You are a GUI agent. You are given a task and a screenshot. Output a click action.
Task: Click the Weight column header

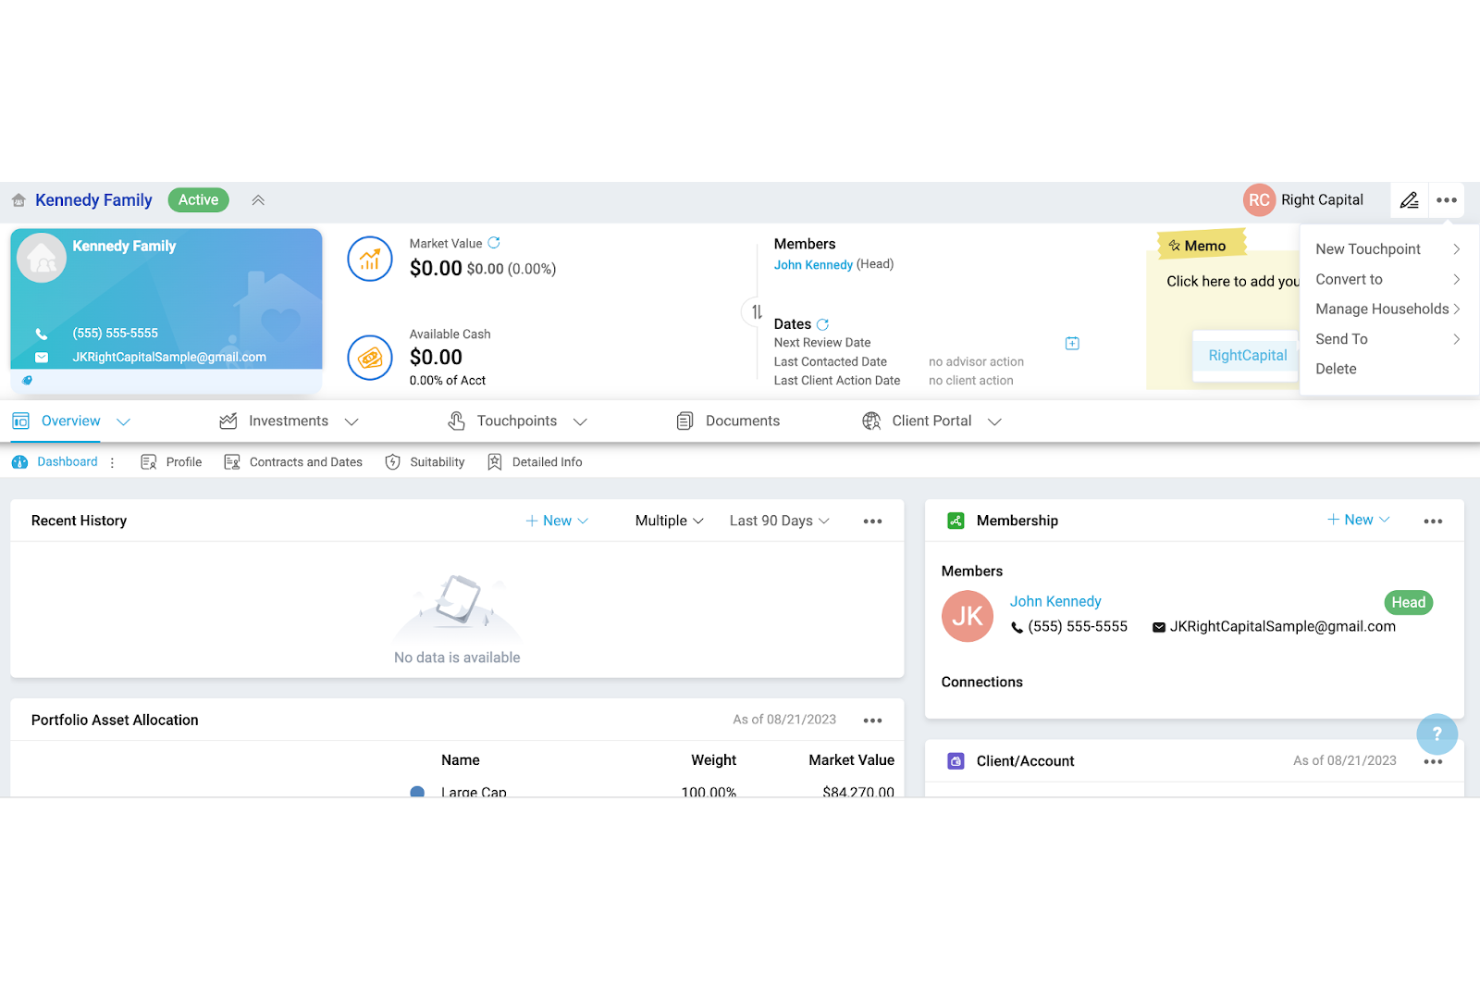point(713,760)
